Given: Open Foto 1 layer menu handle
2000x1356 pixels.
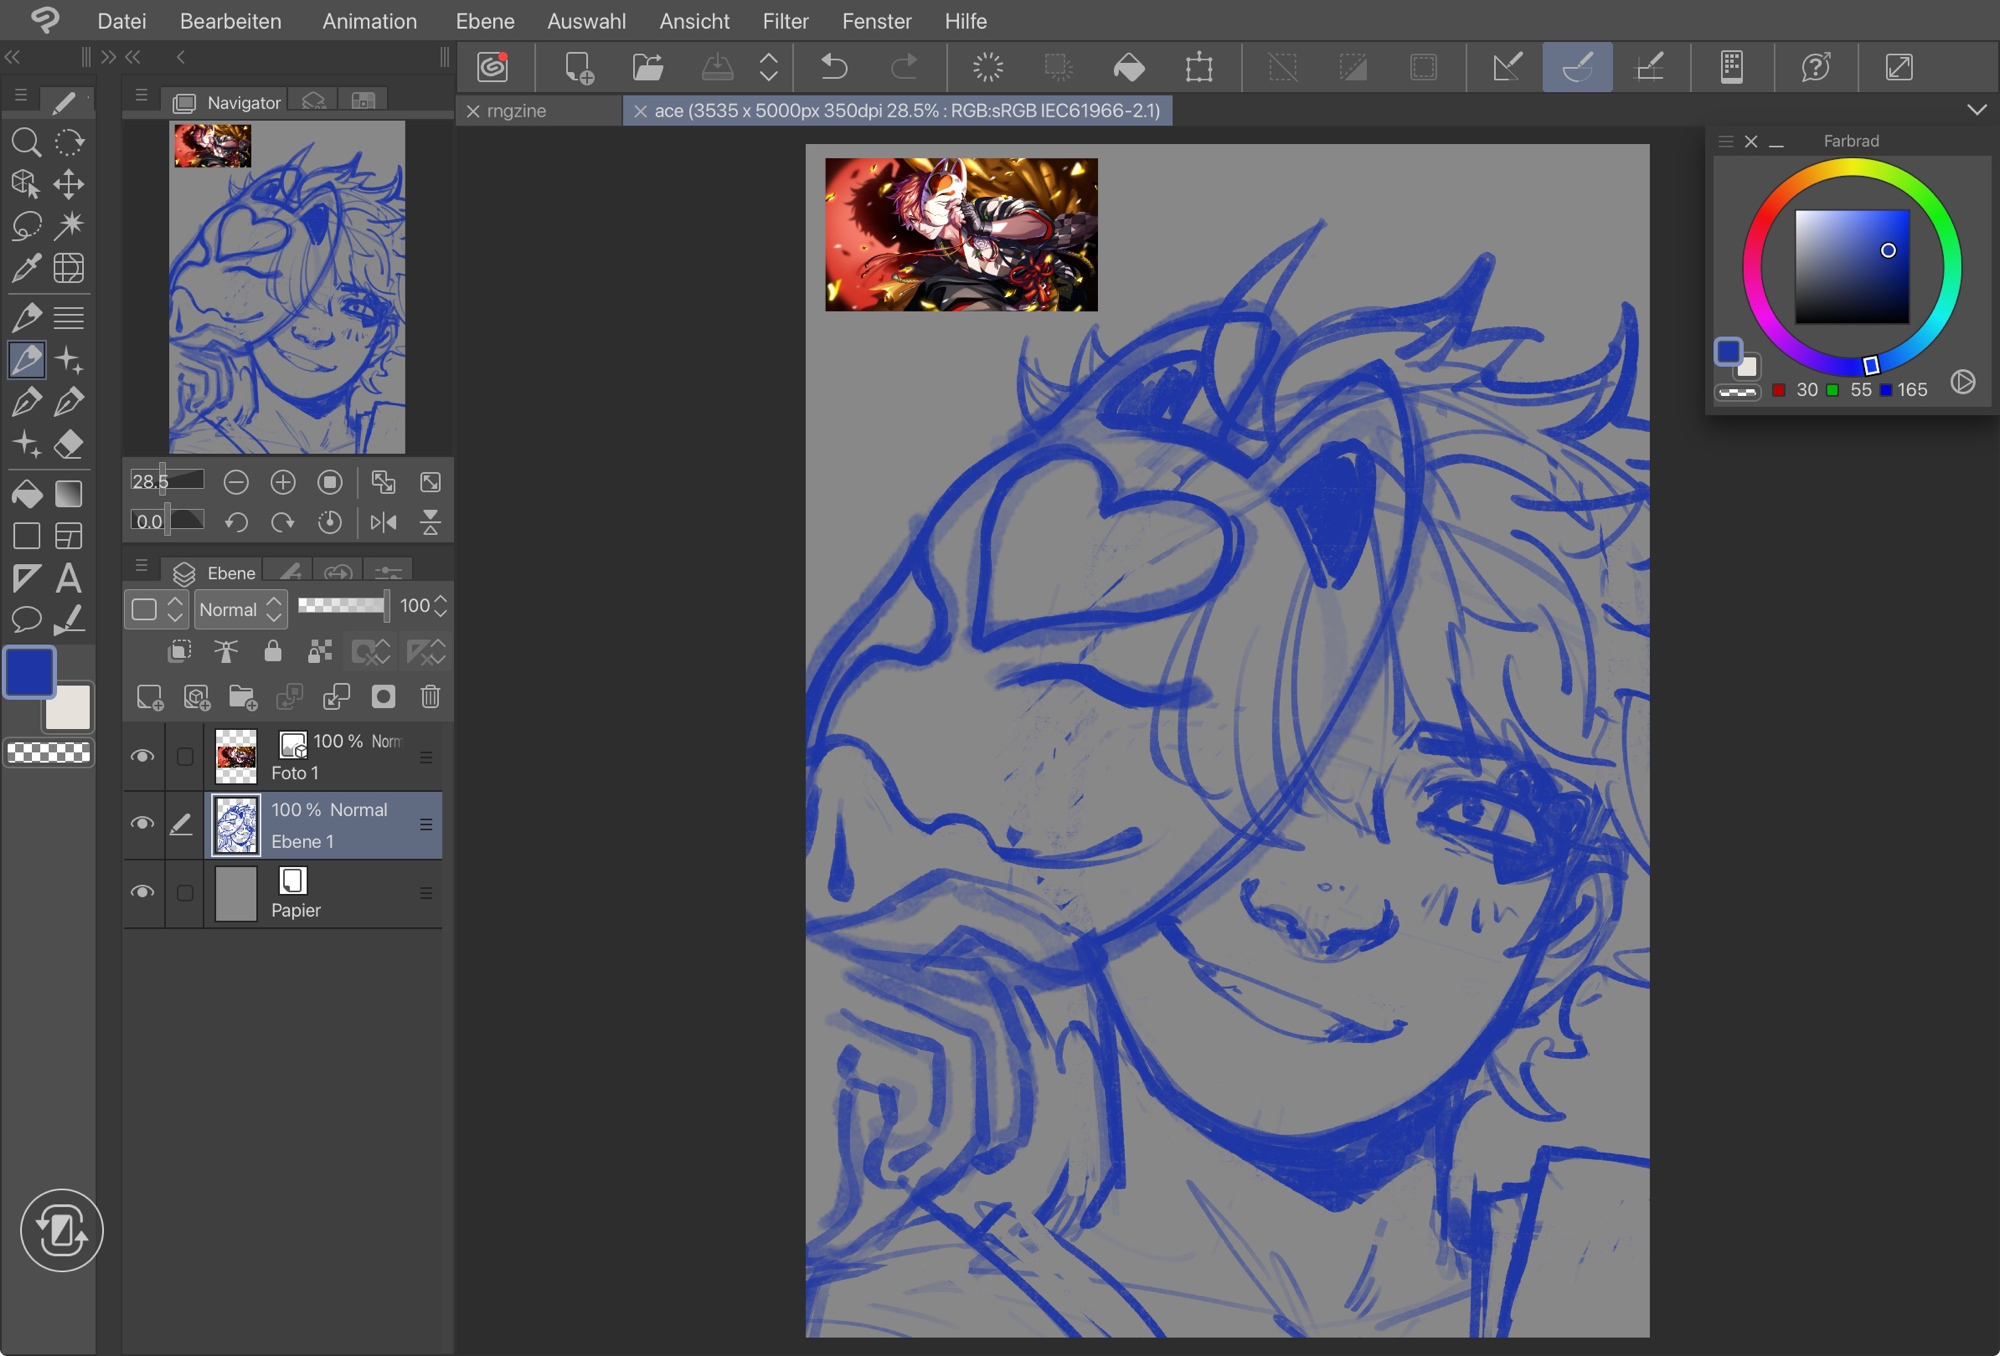Looking at the screenshot, I should point(426,757).
